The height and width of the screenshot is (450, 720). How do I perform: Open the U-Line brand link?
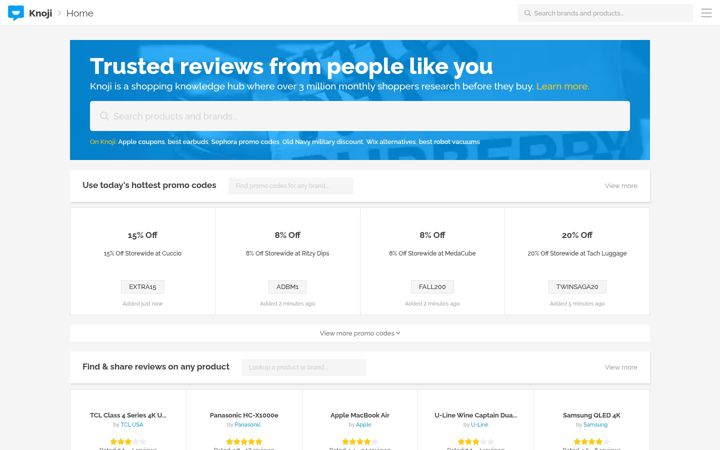pos(479,425)
